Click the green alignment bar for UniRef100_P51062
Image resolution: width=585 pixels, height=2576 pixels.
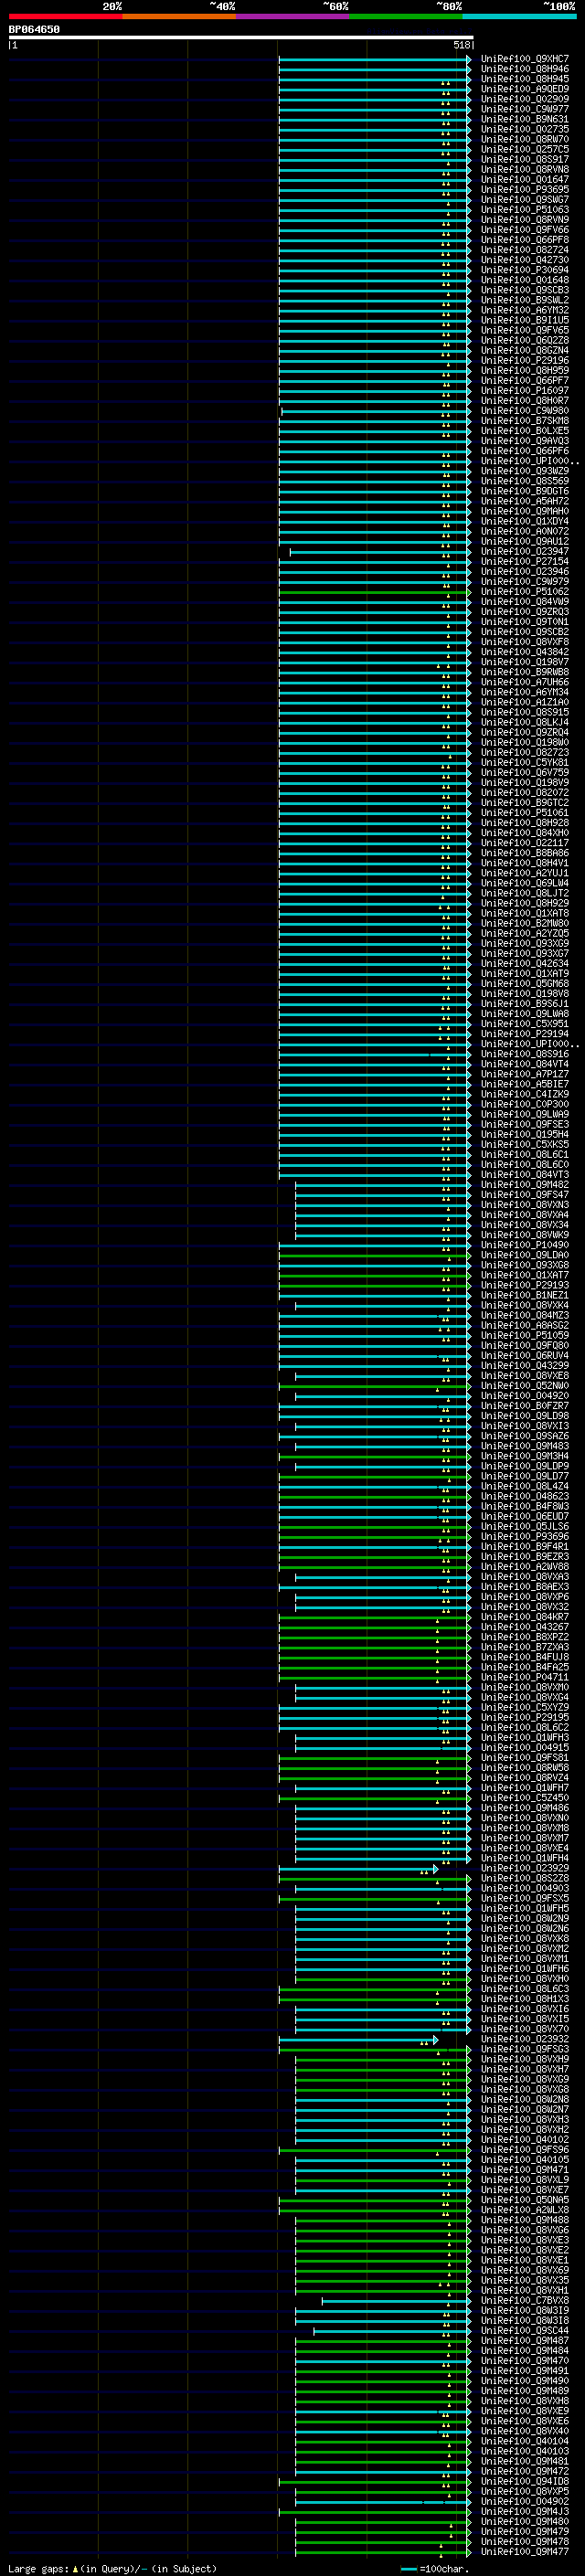374,592
